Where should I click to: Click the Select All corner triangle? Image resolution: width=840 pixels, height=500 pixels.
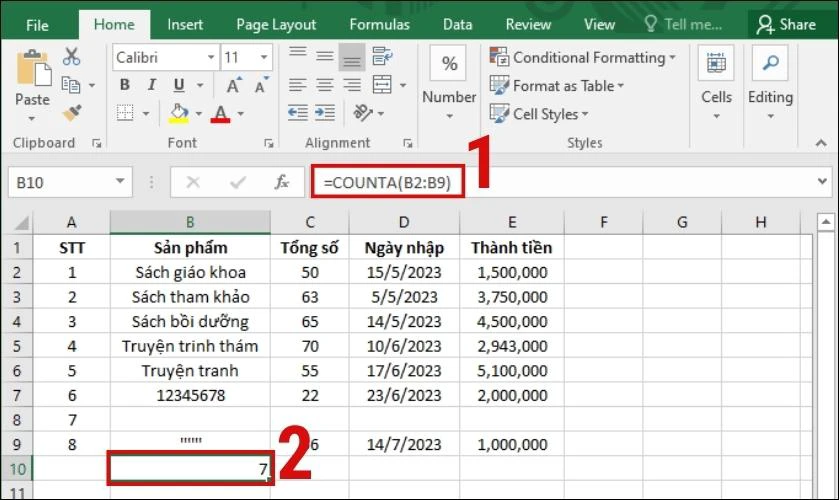point(20,222)
